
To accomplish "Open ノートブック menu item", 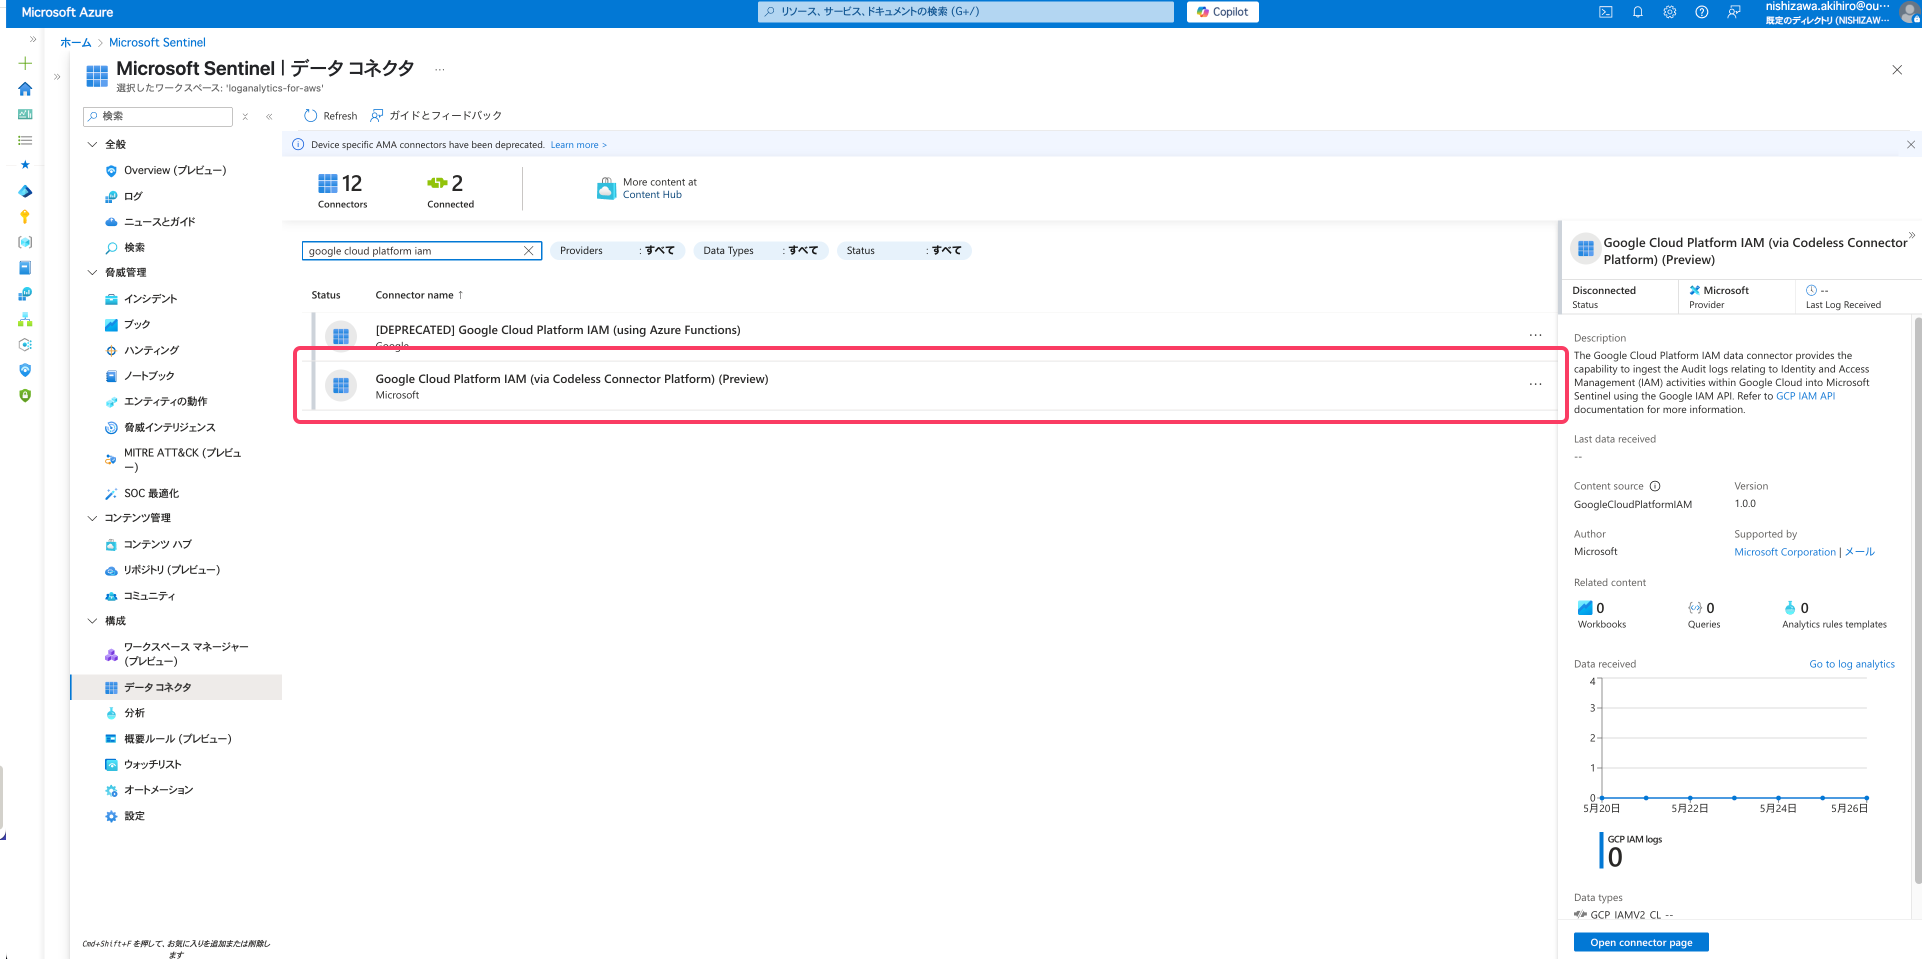I will click(149, 376).
